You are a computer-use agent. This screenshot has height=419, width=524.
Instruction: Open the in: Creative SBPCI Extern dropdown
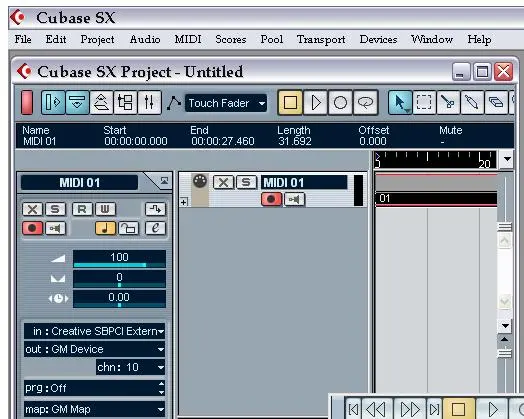click(95, 331)
